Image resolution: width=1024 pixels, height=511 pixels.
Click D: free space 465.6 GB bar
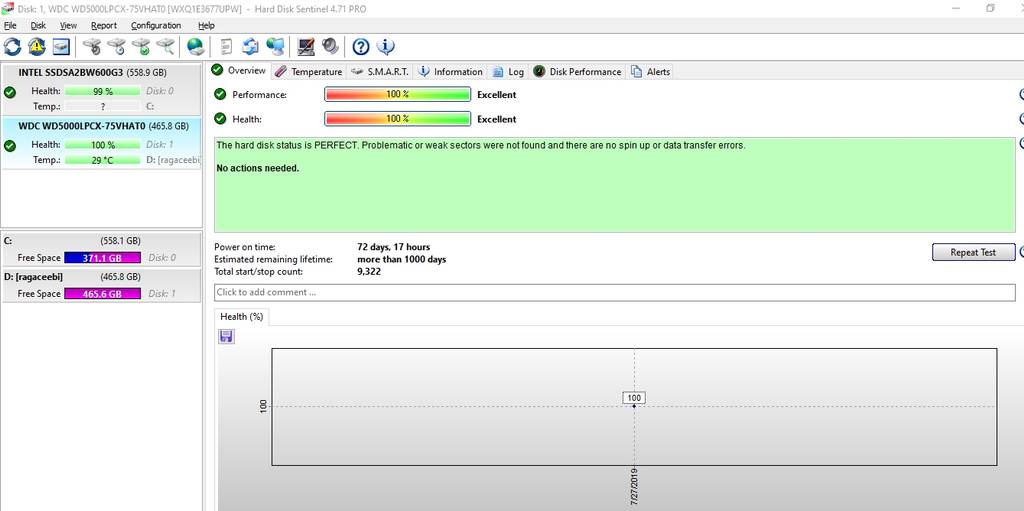(103, 294)
